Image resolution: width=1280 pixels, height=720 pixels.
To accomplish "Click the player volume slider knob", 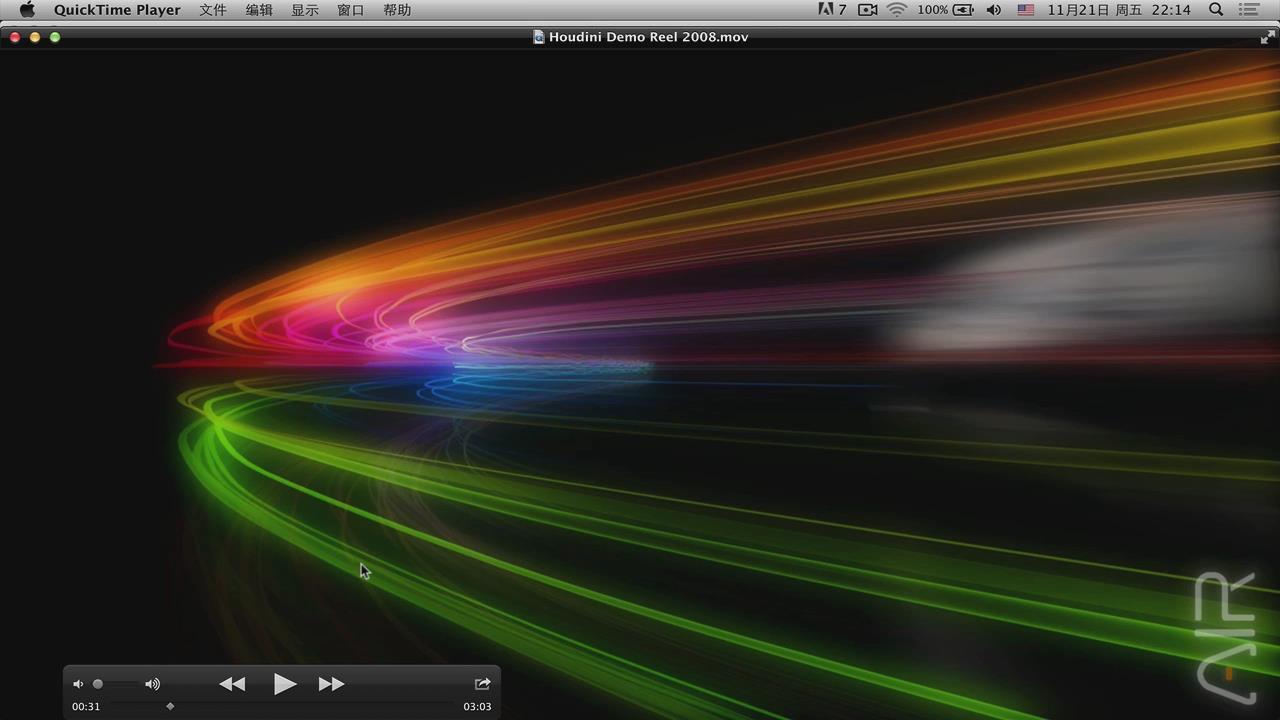I will [98, 684].
